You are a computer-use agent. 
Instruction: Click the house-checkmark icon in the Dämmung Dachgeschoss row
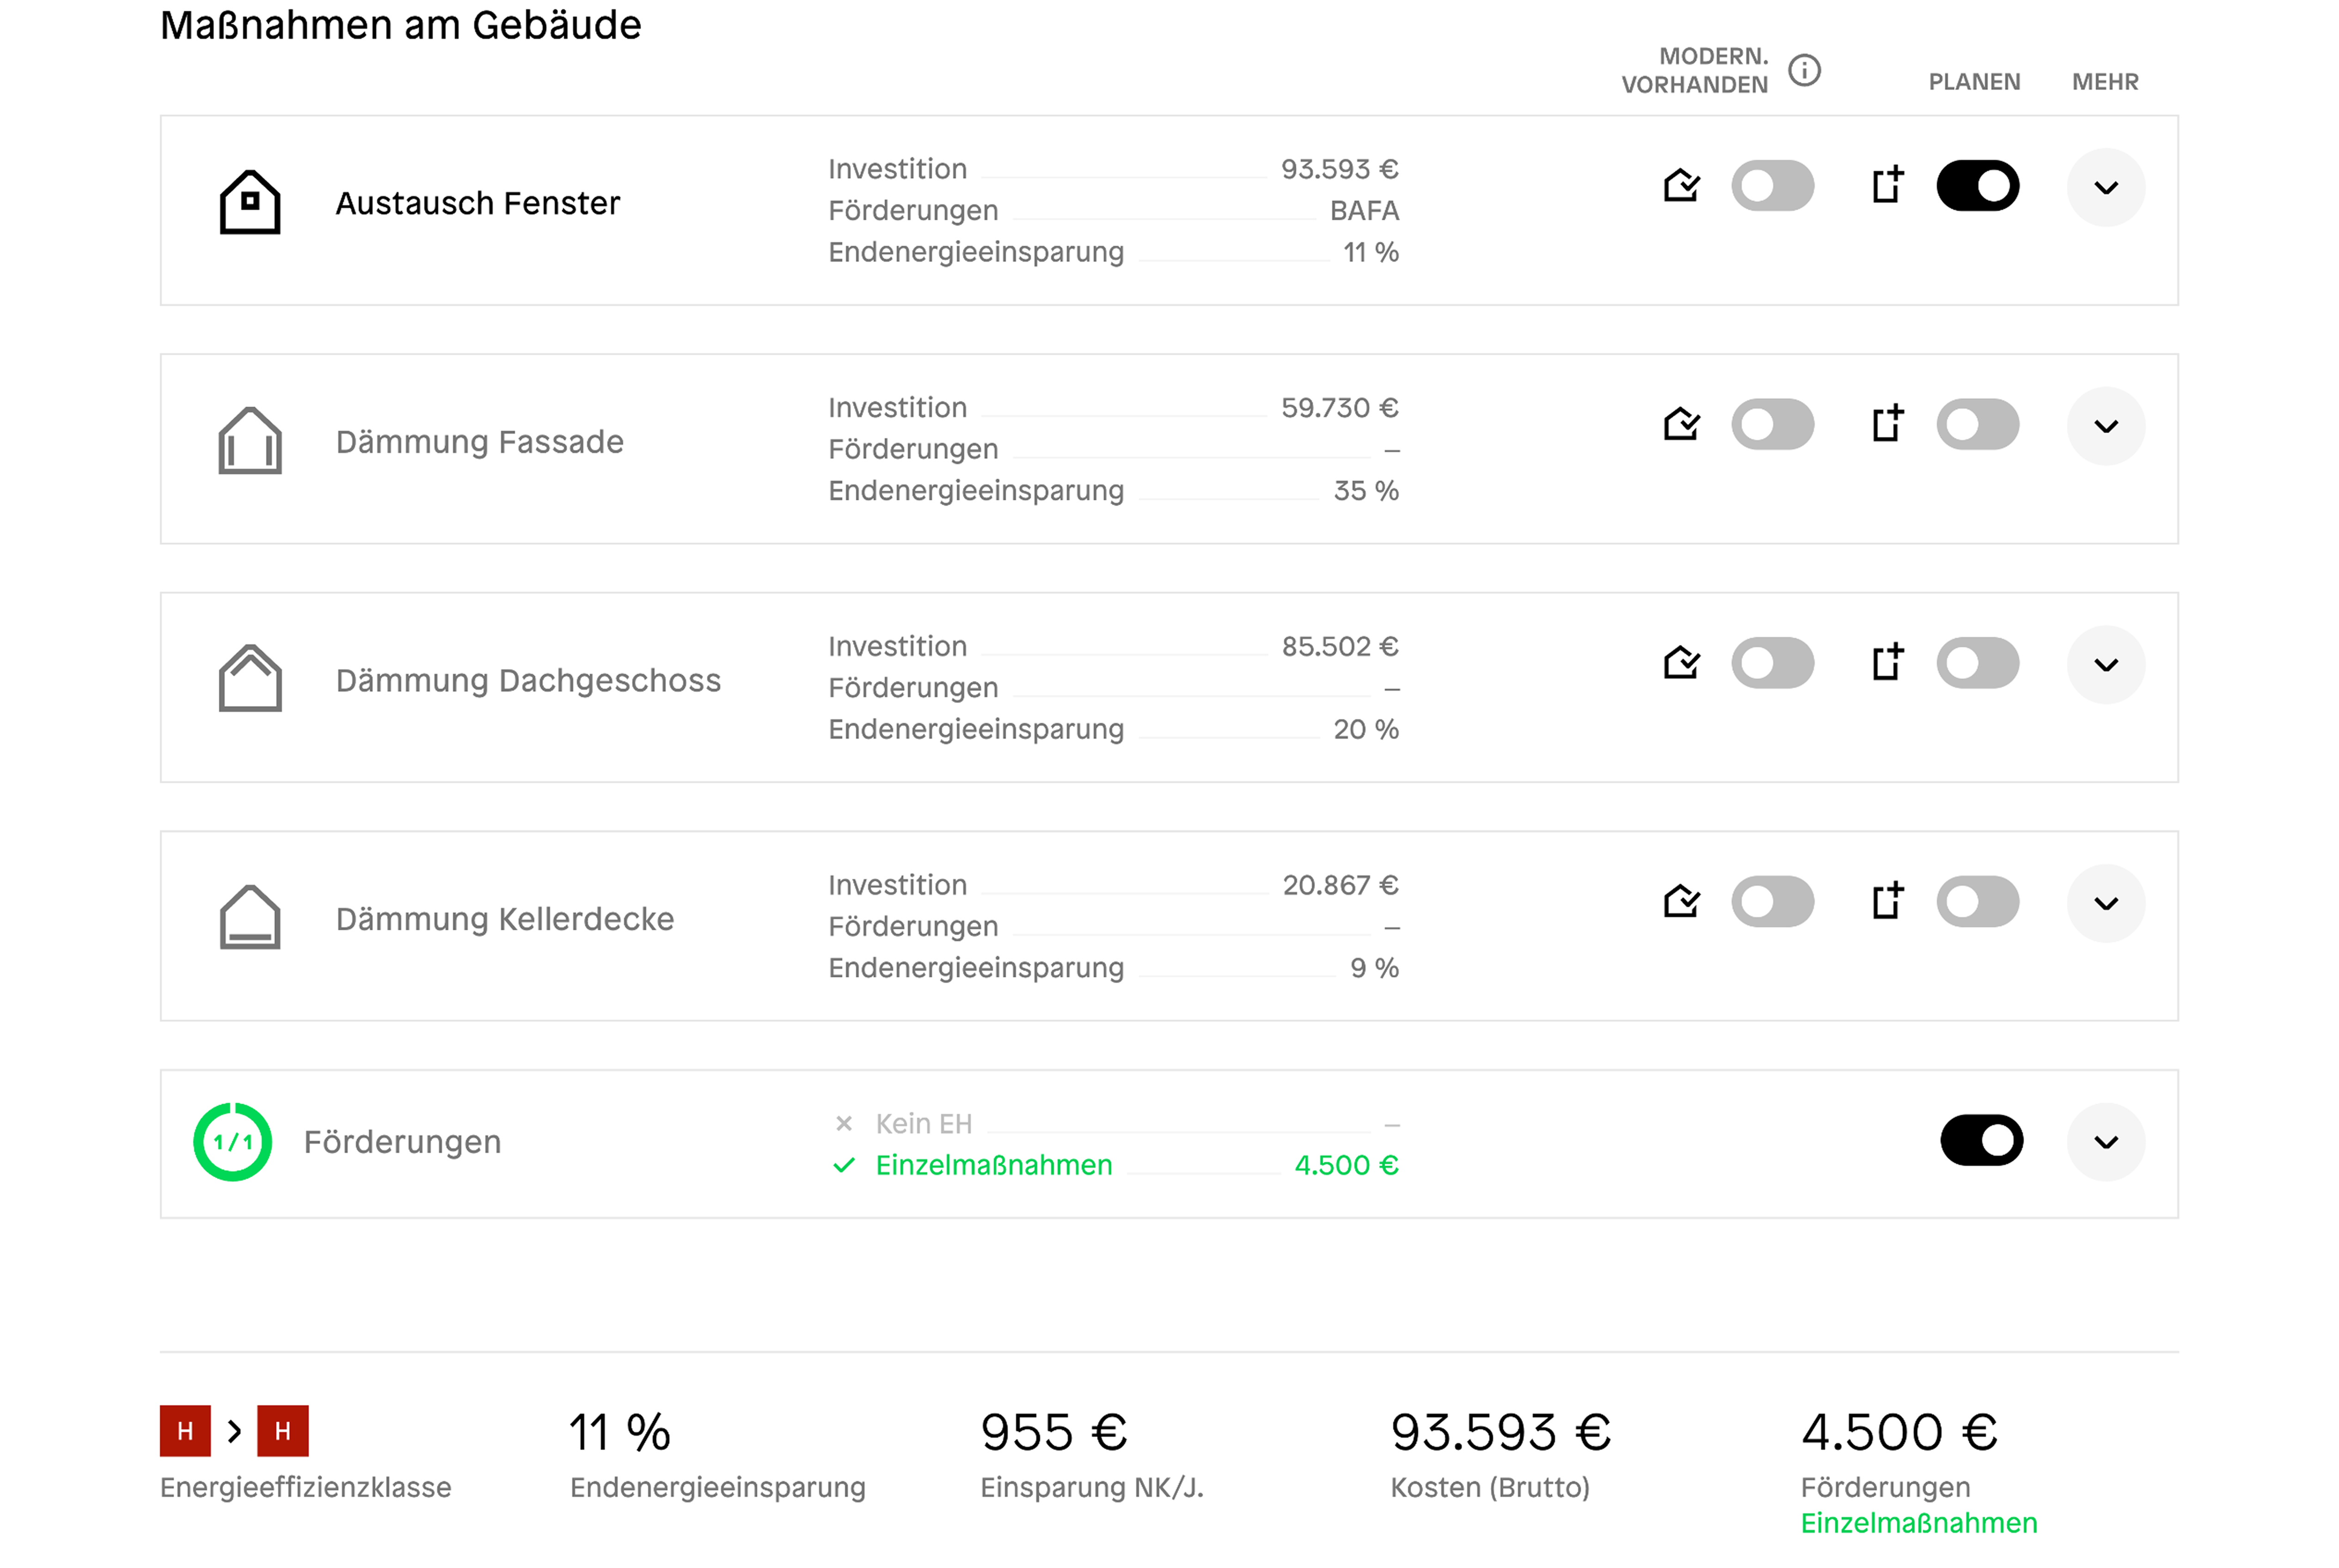1681,663
